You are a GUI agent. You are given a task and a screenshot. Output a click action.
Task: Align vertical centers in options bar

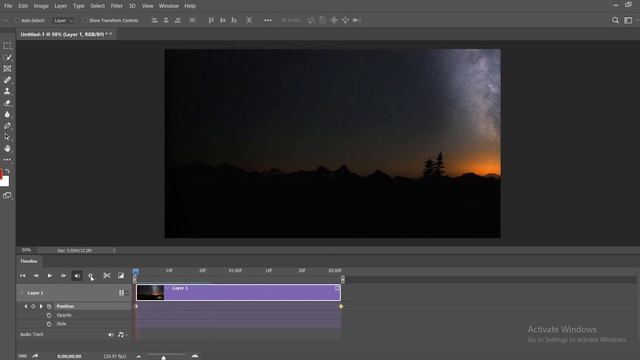point(223,20)
